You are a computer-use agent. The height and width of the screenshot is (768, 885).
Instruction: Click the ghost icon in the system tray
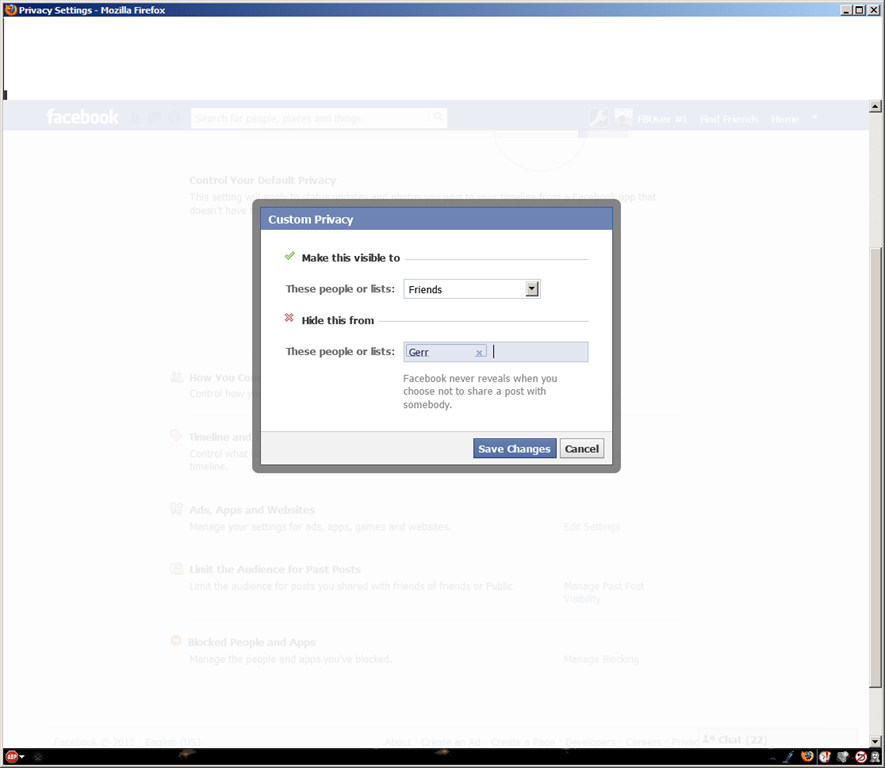[x=877, y=757]
